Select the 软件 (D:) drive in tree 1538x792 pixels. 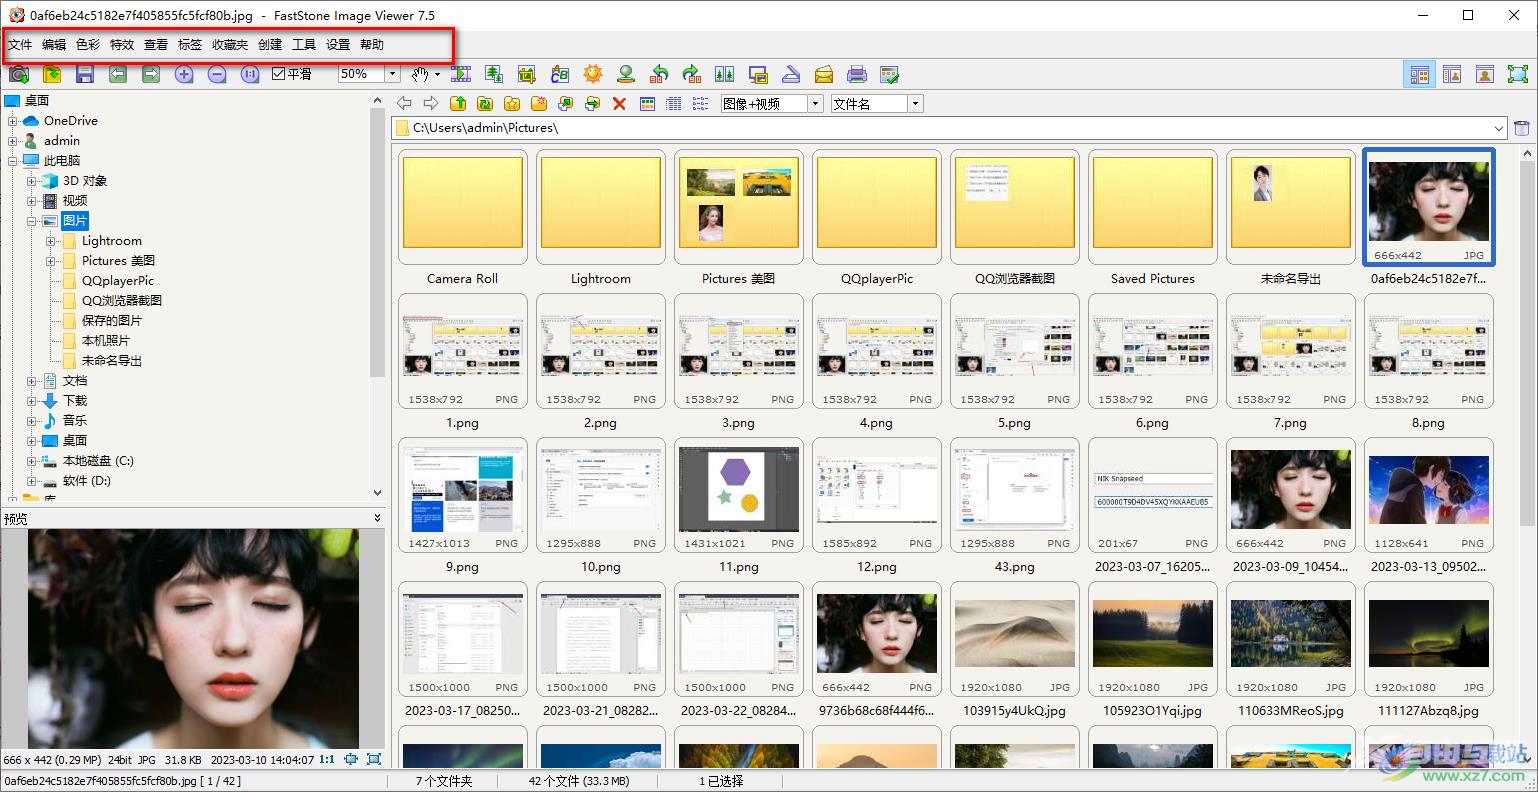click(87, 481)
